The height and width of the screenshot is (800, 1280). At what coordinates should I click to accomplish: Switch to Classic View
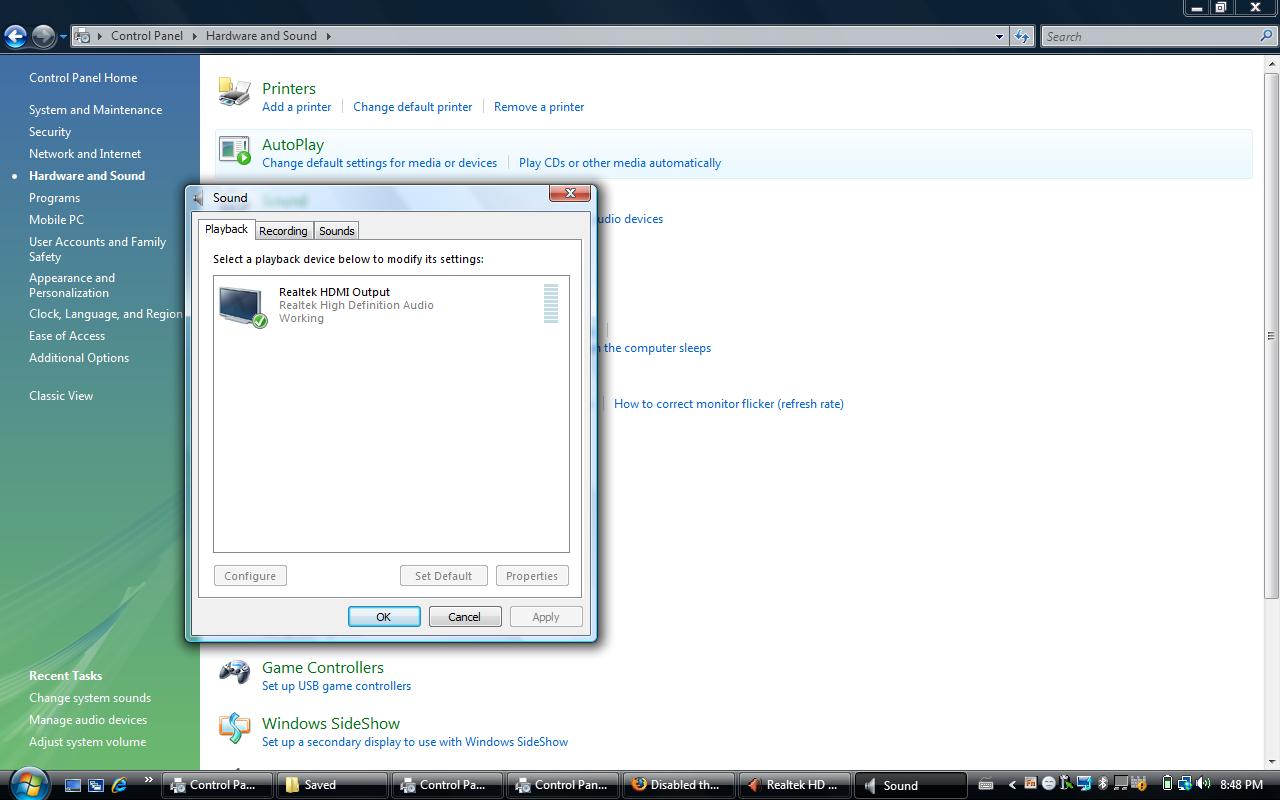point(61,396)
